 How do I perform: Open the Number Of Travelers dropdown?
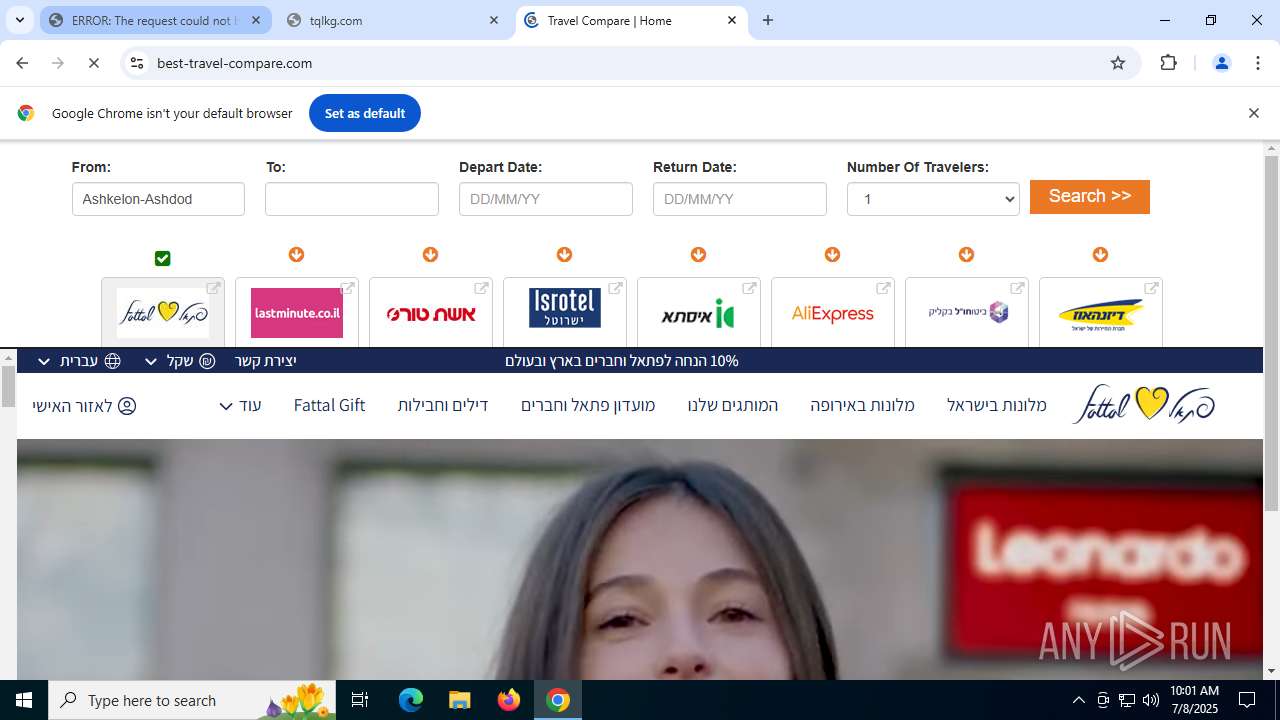tap(933, 199)
